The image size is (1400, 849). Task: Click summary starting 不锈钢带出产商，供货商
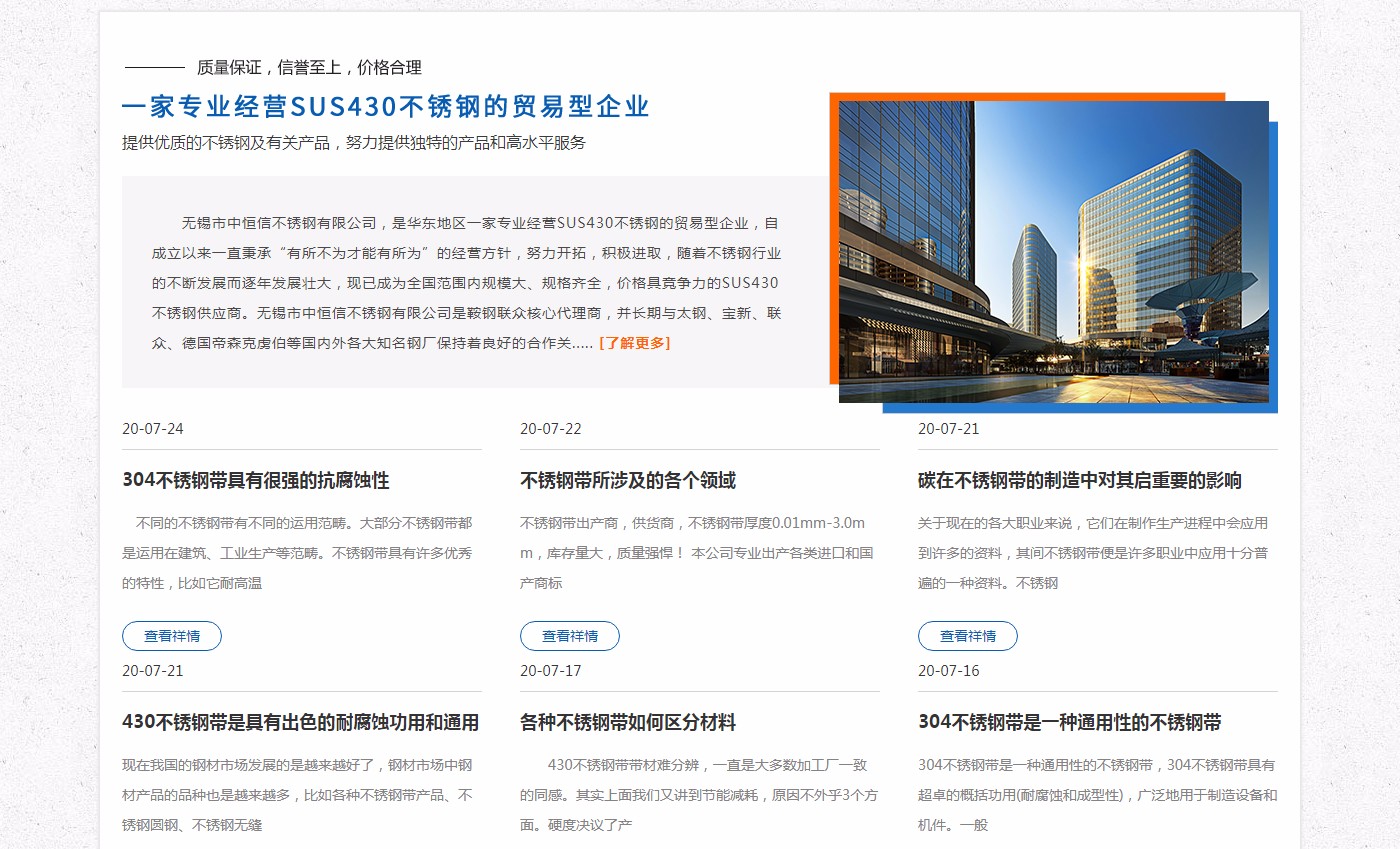click(x=697, y=553)
